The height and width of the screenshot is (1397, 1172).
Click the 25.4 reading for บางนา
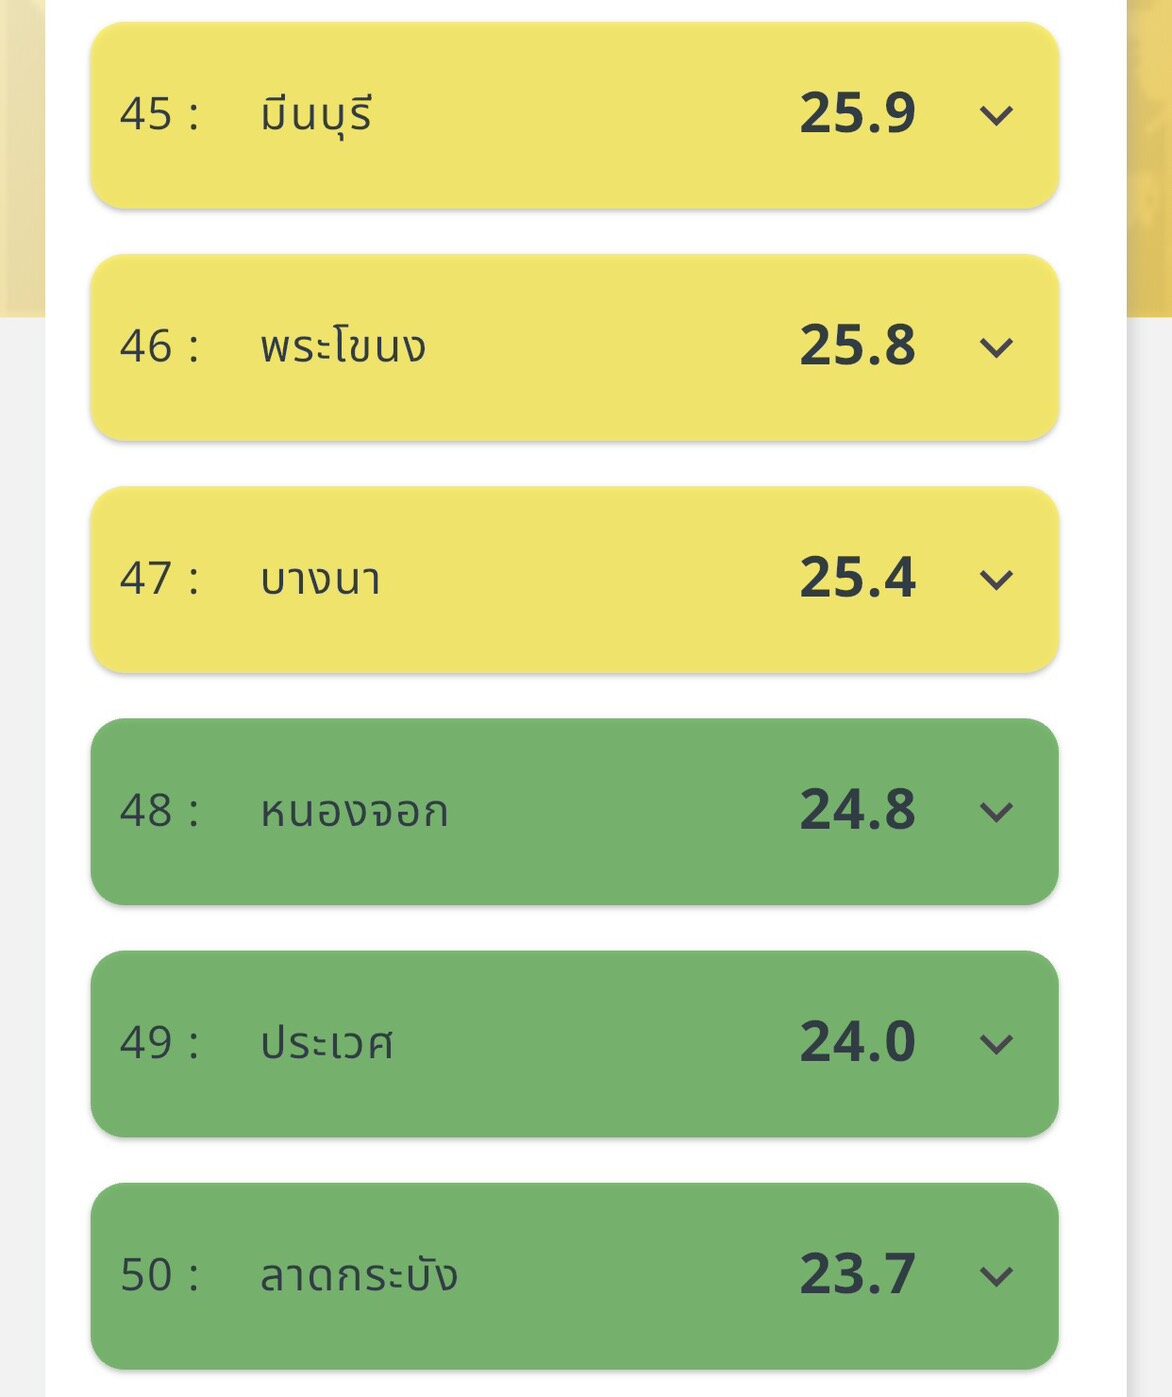tap(858, 577)
